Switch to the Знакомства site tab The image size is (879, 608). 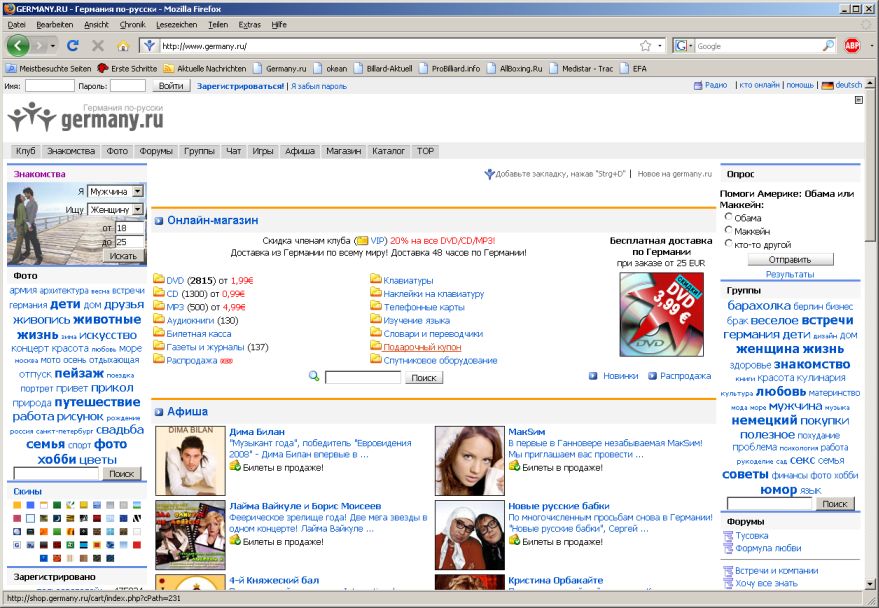[x=71, y=151]
